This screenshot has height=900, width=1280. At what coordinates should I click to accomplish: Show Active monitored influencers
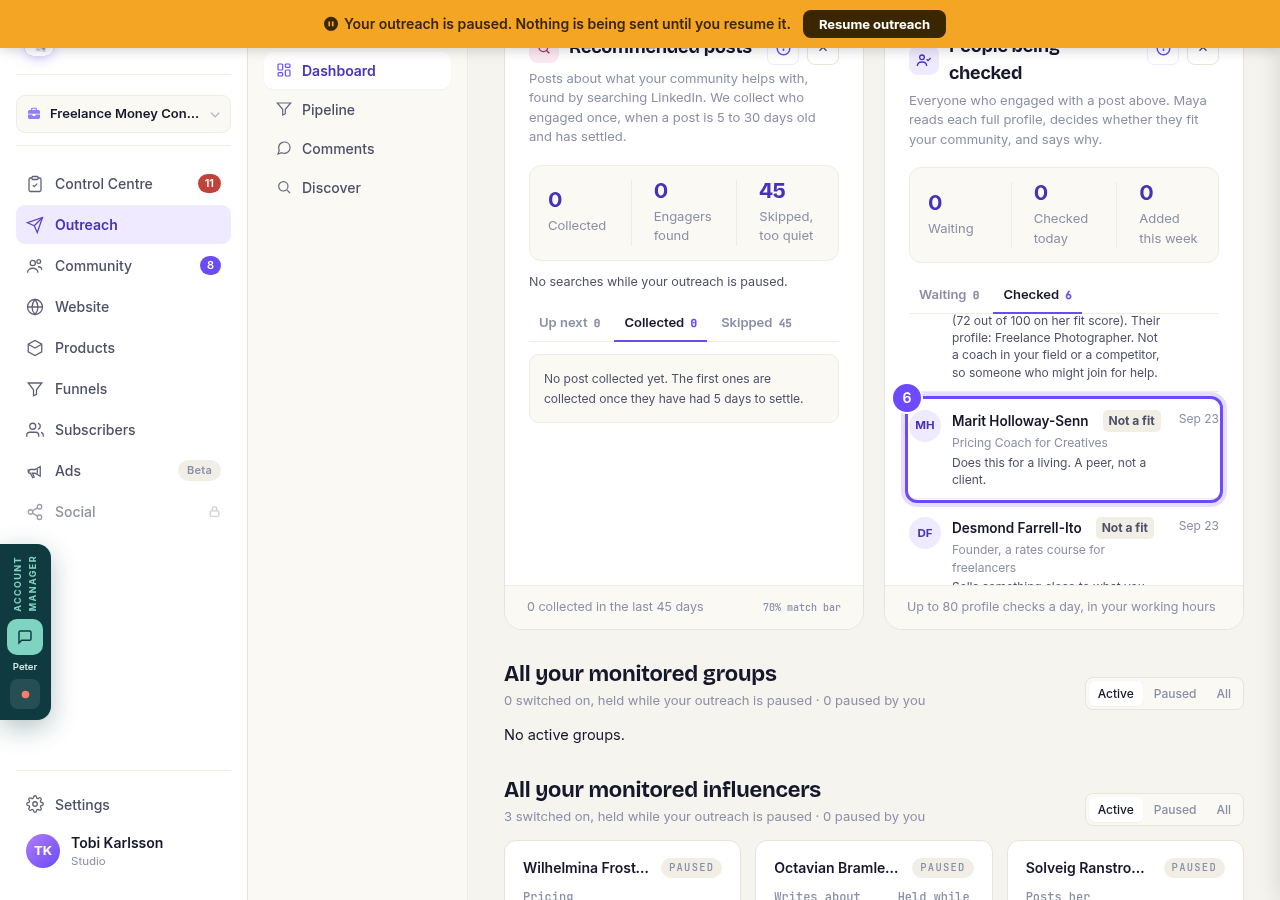1116,810
